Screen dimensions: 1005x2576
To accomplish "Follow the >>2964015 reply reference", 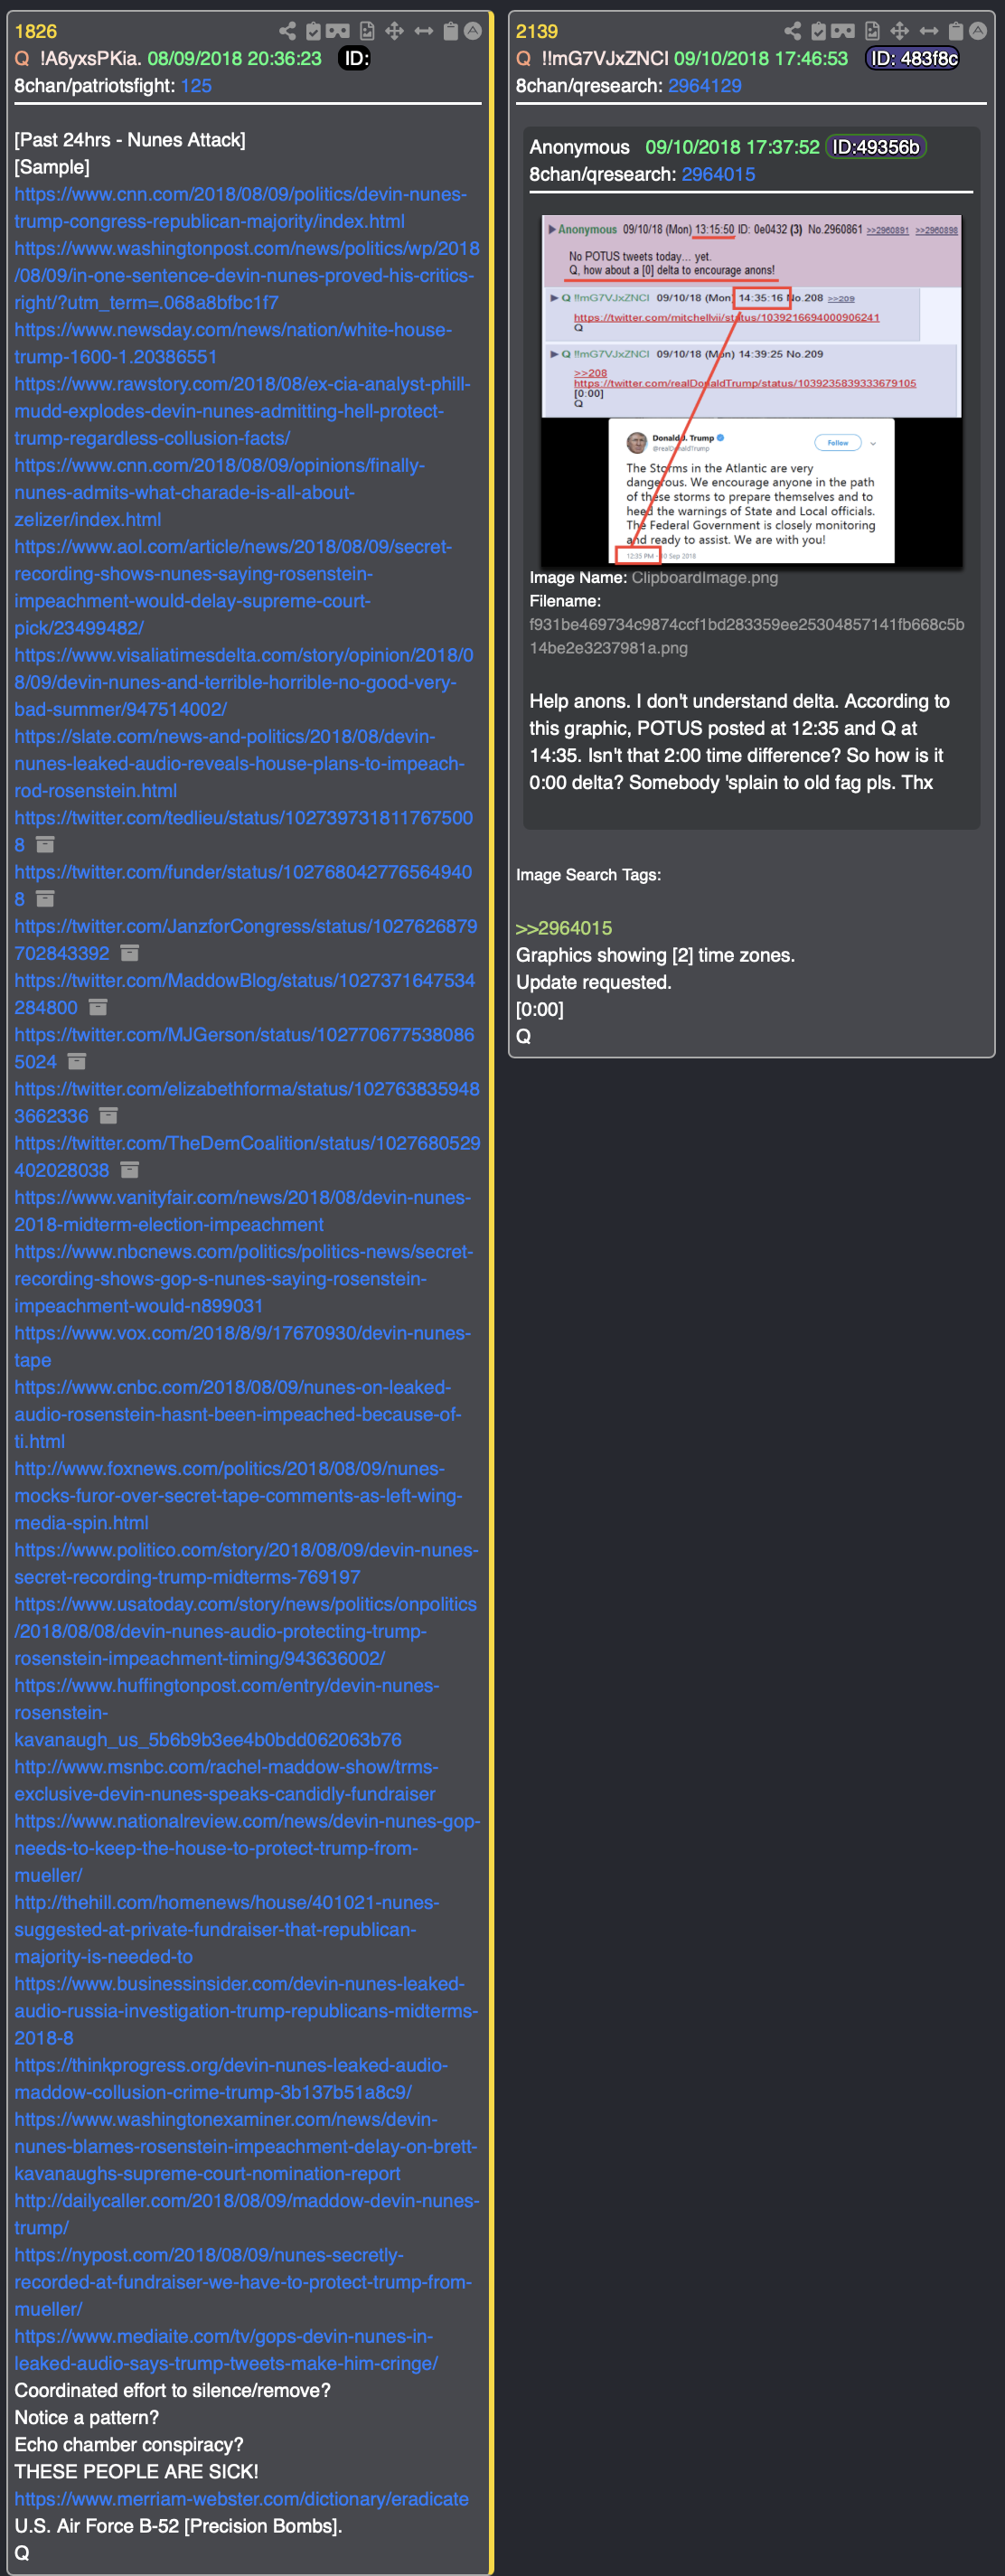I will point(564,928).
